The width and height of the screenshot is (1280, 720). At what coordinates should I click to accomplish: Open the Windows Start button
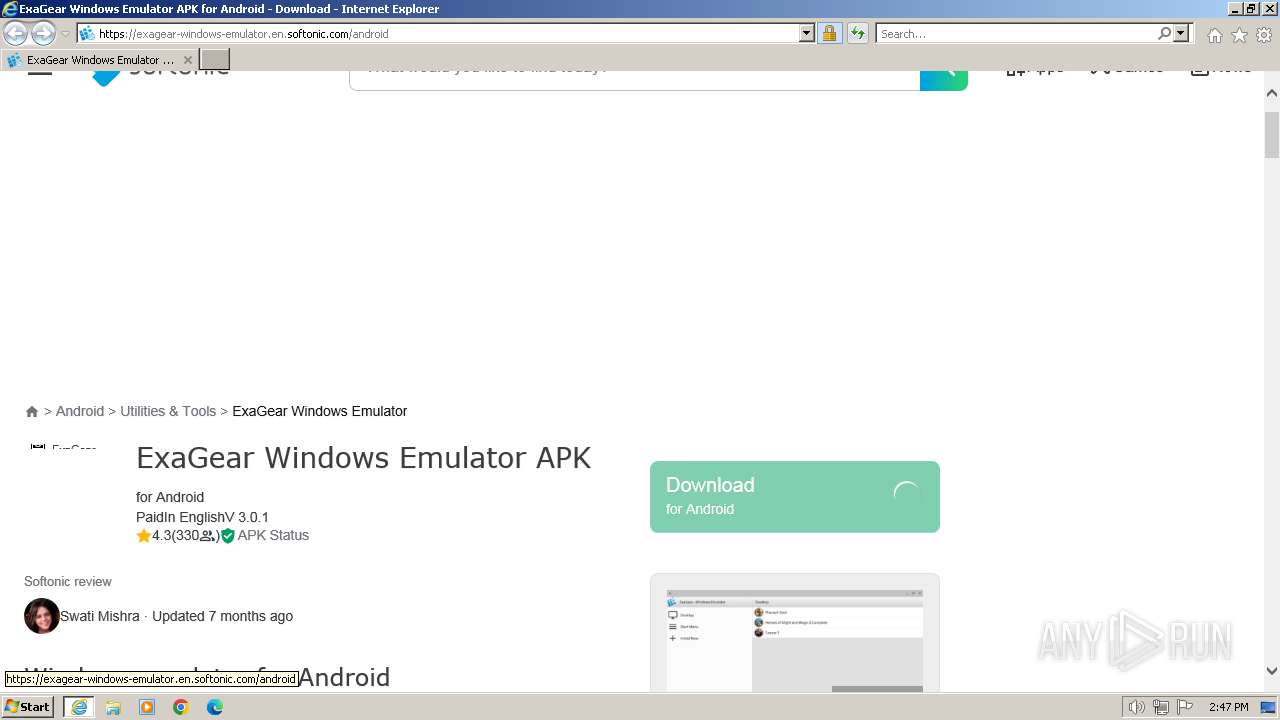(x=28, y=707)
